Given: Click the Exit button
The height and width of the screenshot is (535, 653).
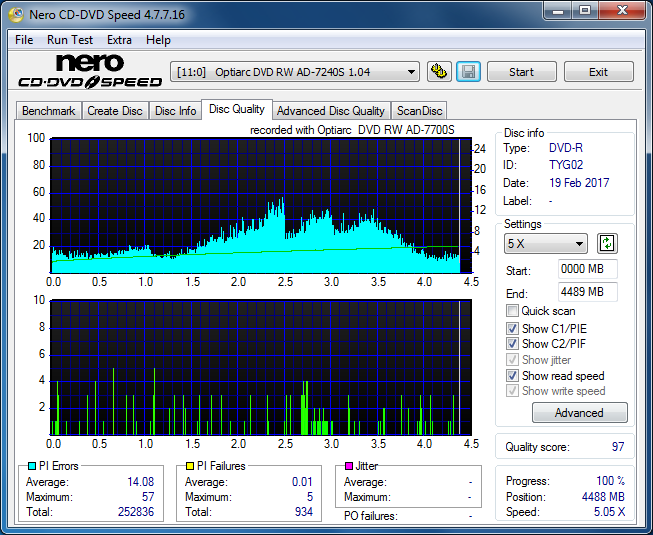Looking at the screenshot, I should pos(598,72).
